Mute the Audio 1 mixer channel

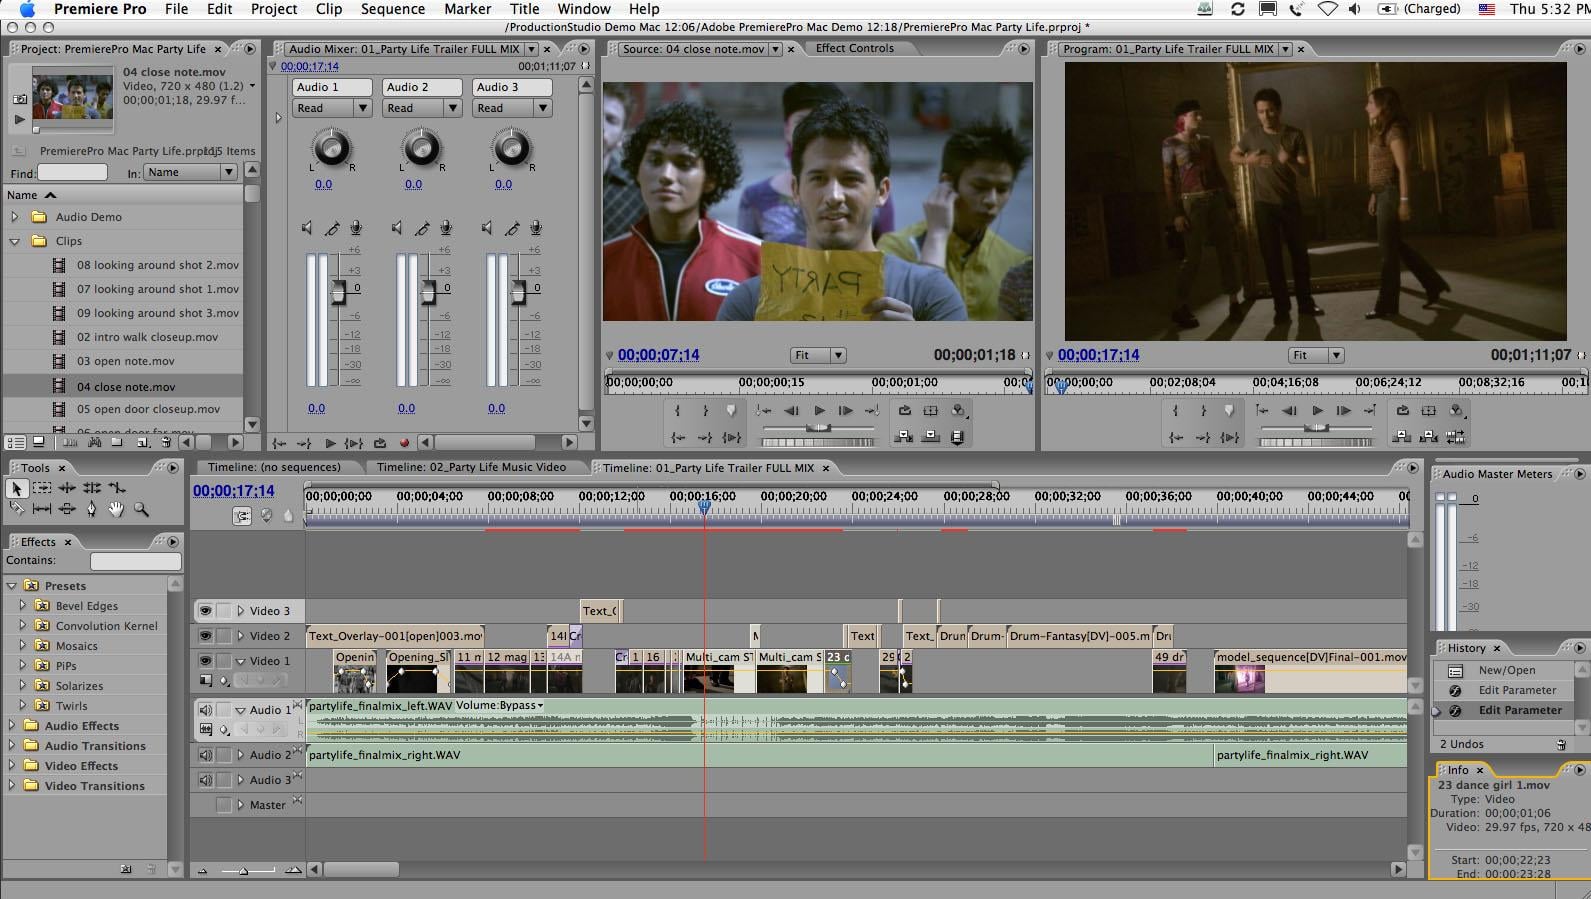(307, 229)
